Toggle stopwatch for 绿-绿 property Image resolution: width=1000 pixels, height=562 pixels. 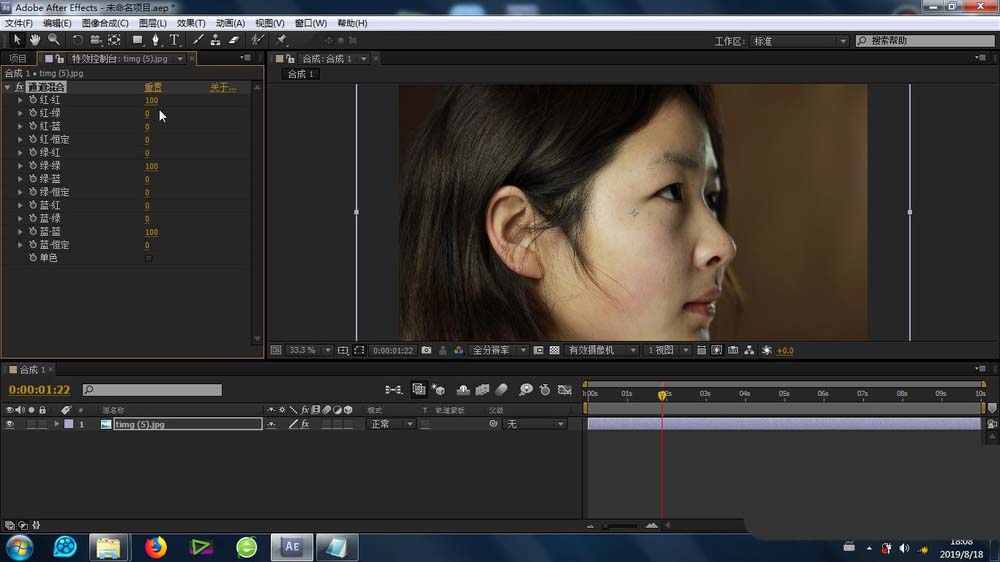pyautogui.click(x=33, y=166)
